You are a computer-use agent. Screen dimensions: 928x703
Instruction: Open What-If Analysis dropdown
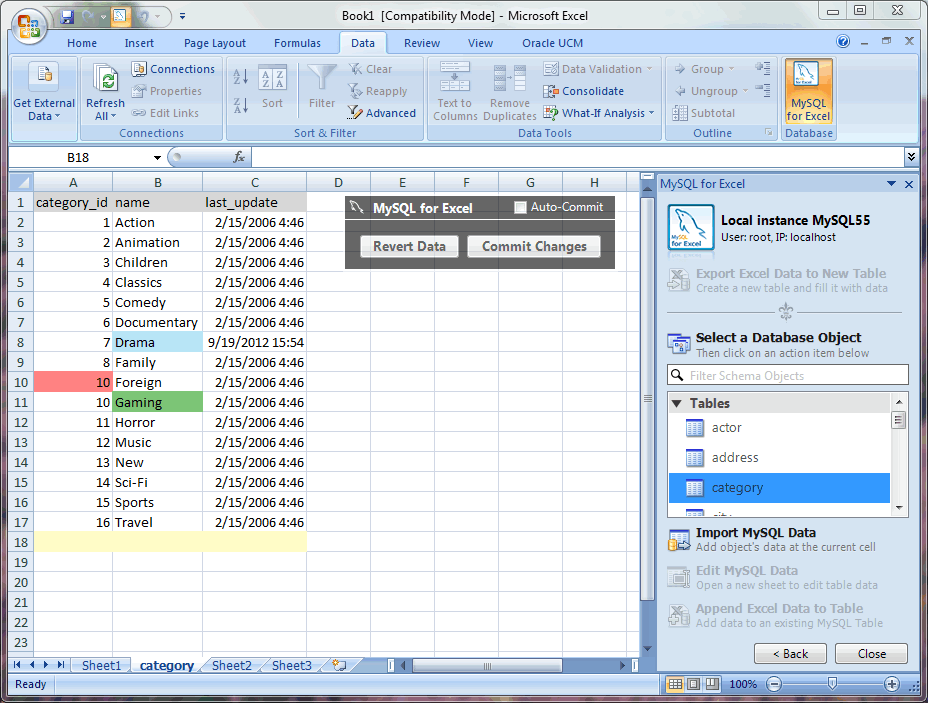[599, 113]
